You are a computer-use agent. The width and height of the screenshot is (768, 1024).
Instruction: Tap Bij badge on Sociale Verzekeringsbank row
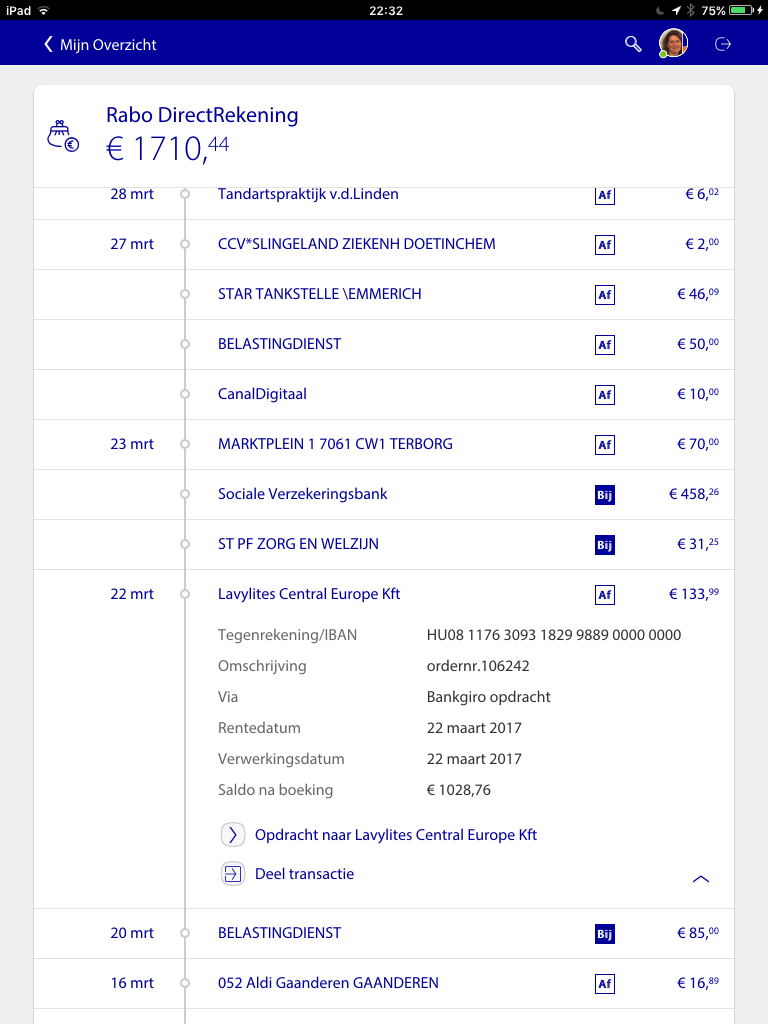[604, 495]
